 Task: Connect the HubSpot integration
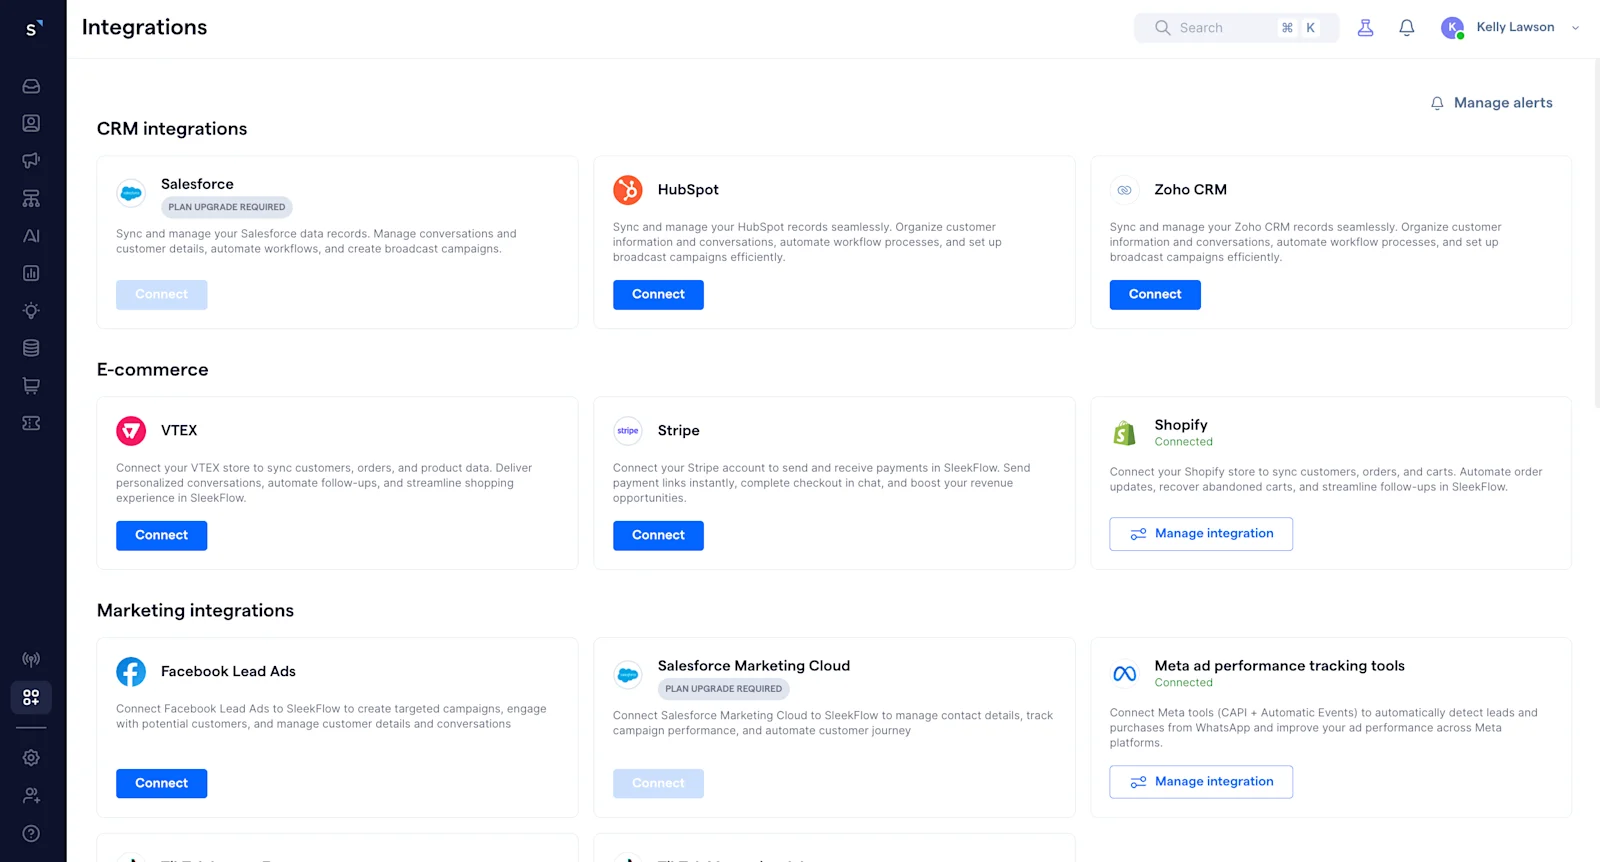point(658,295)
